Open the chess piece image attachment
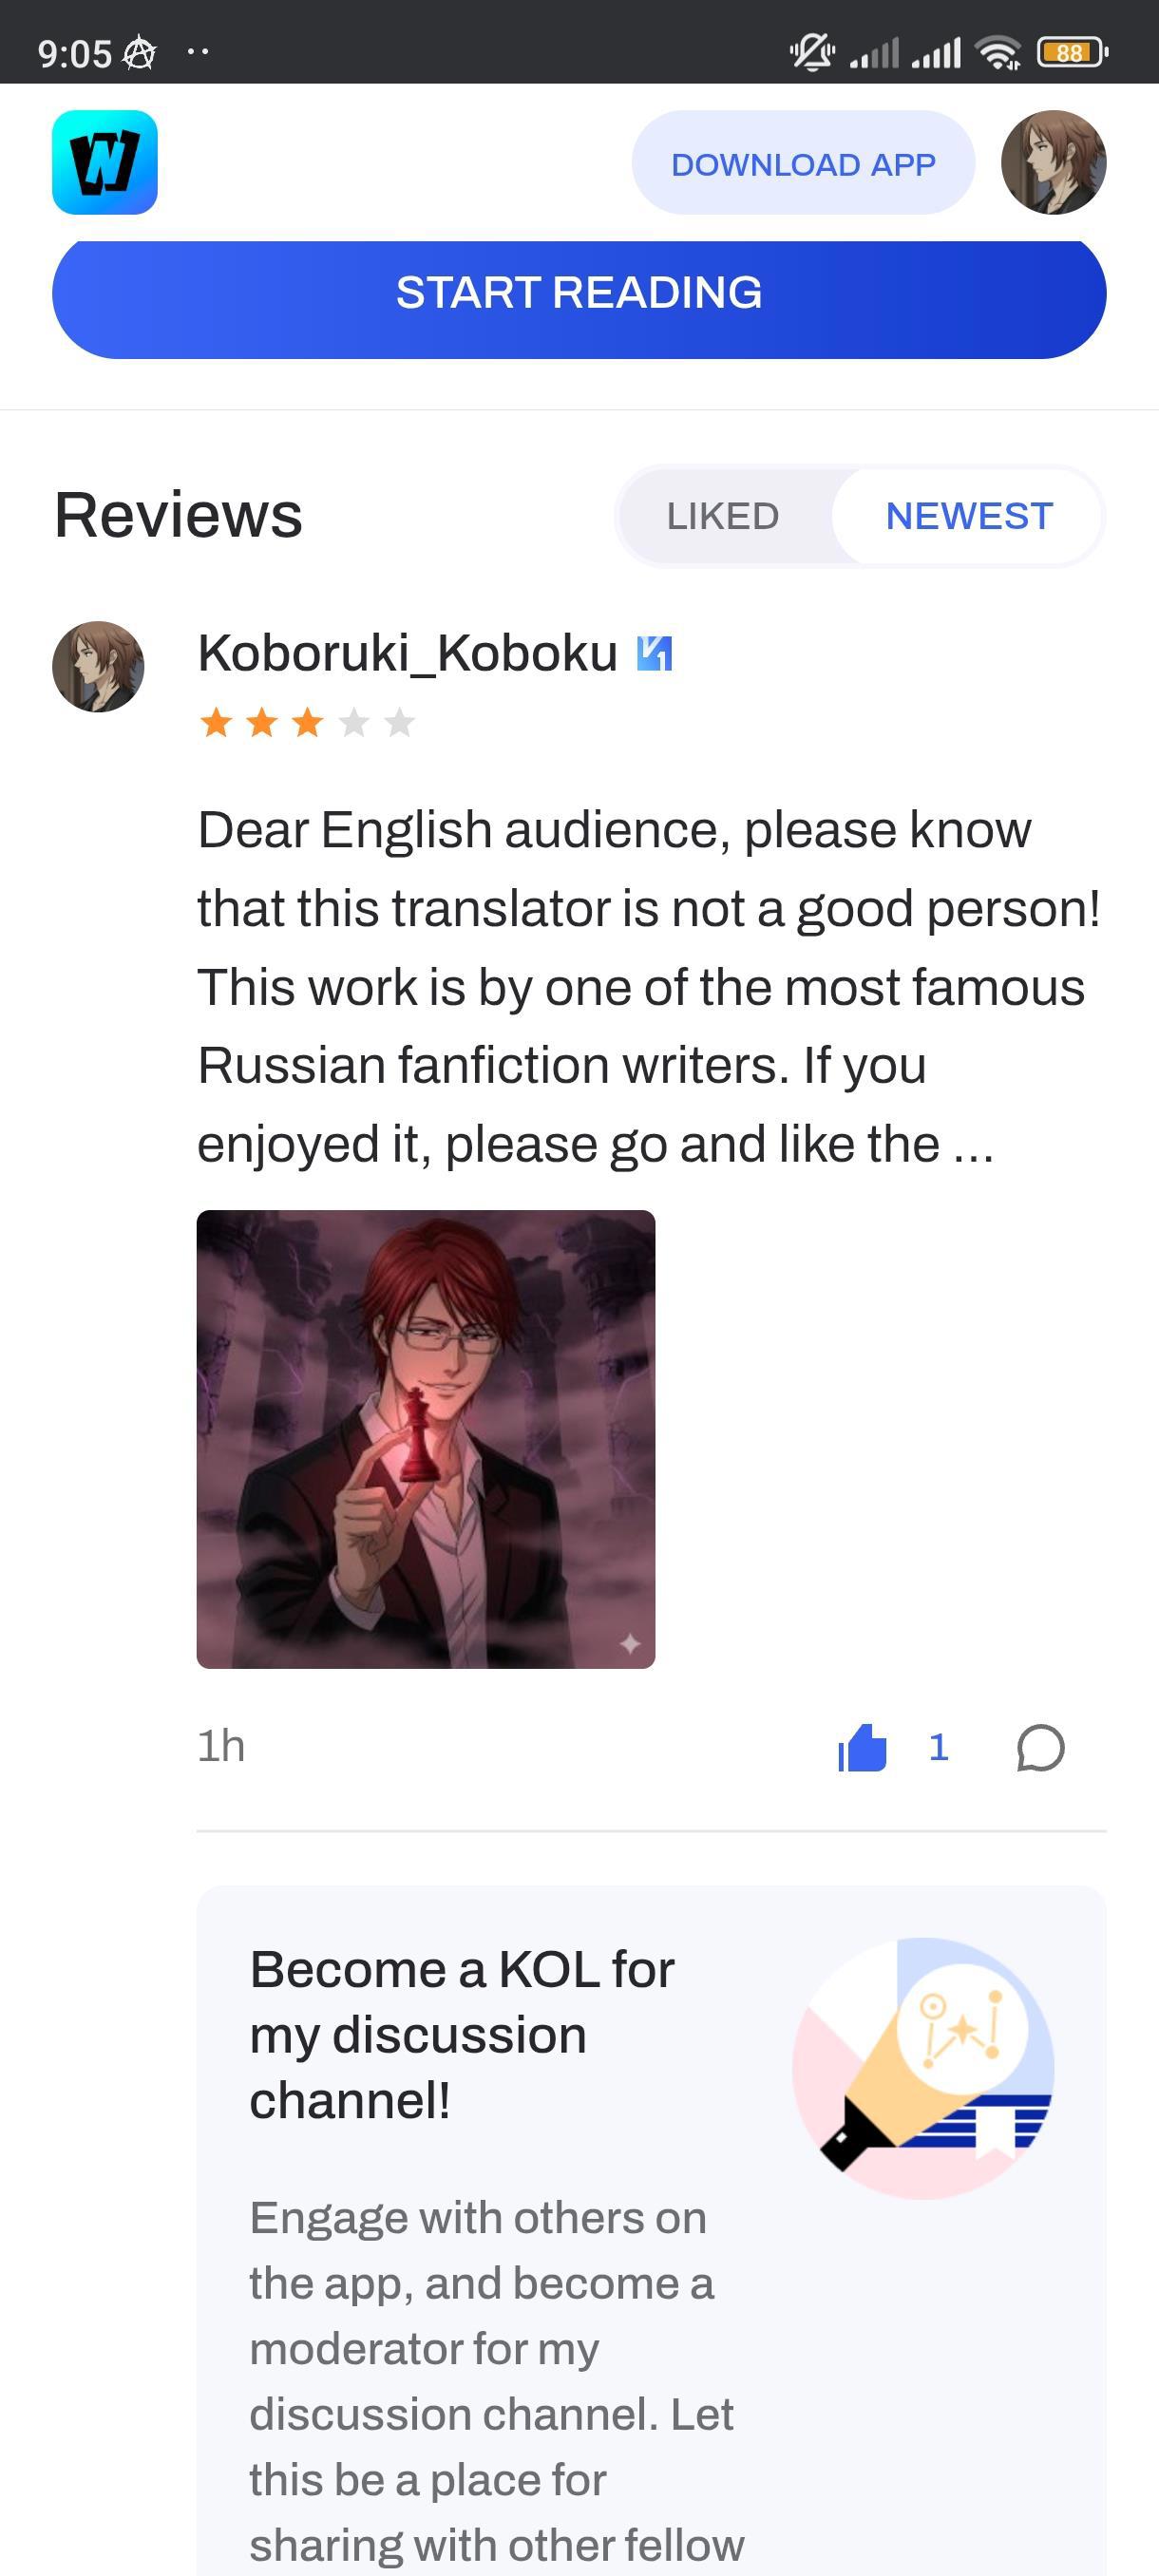1159x2576 pixels. (x=426, y=1439)
